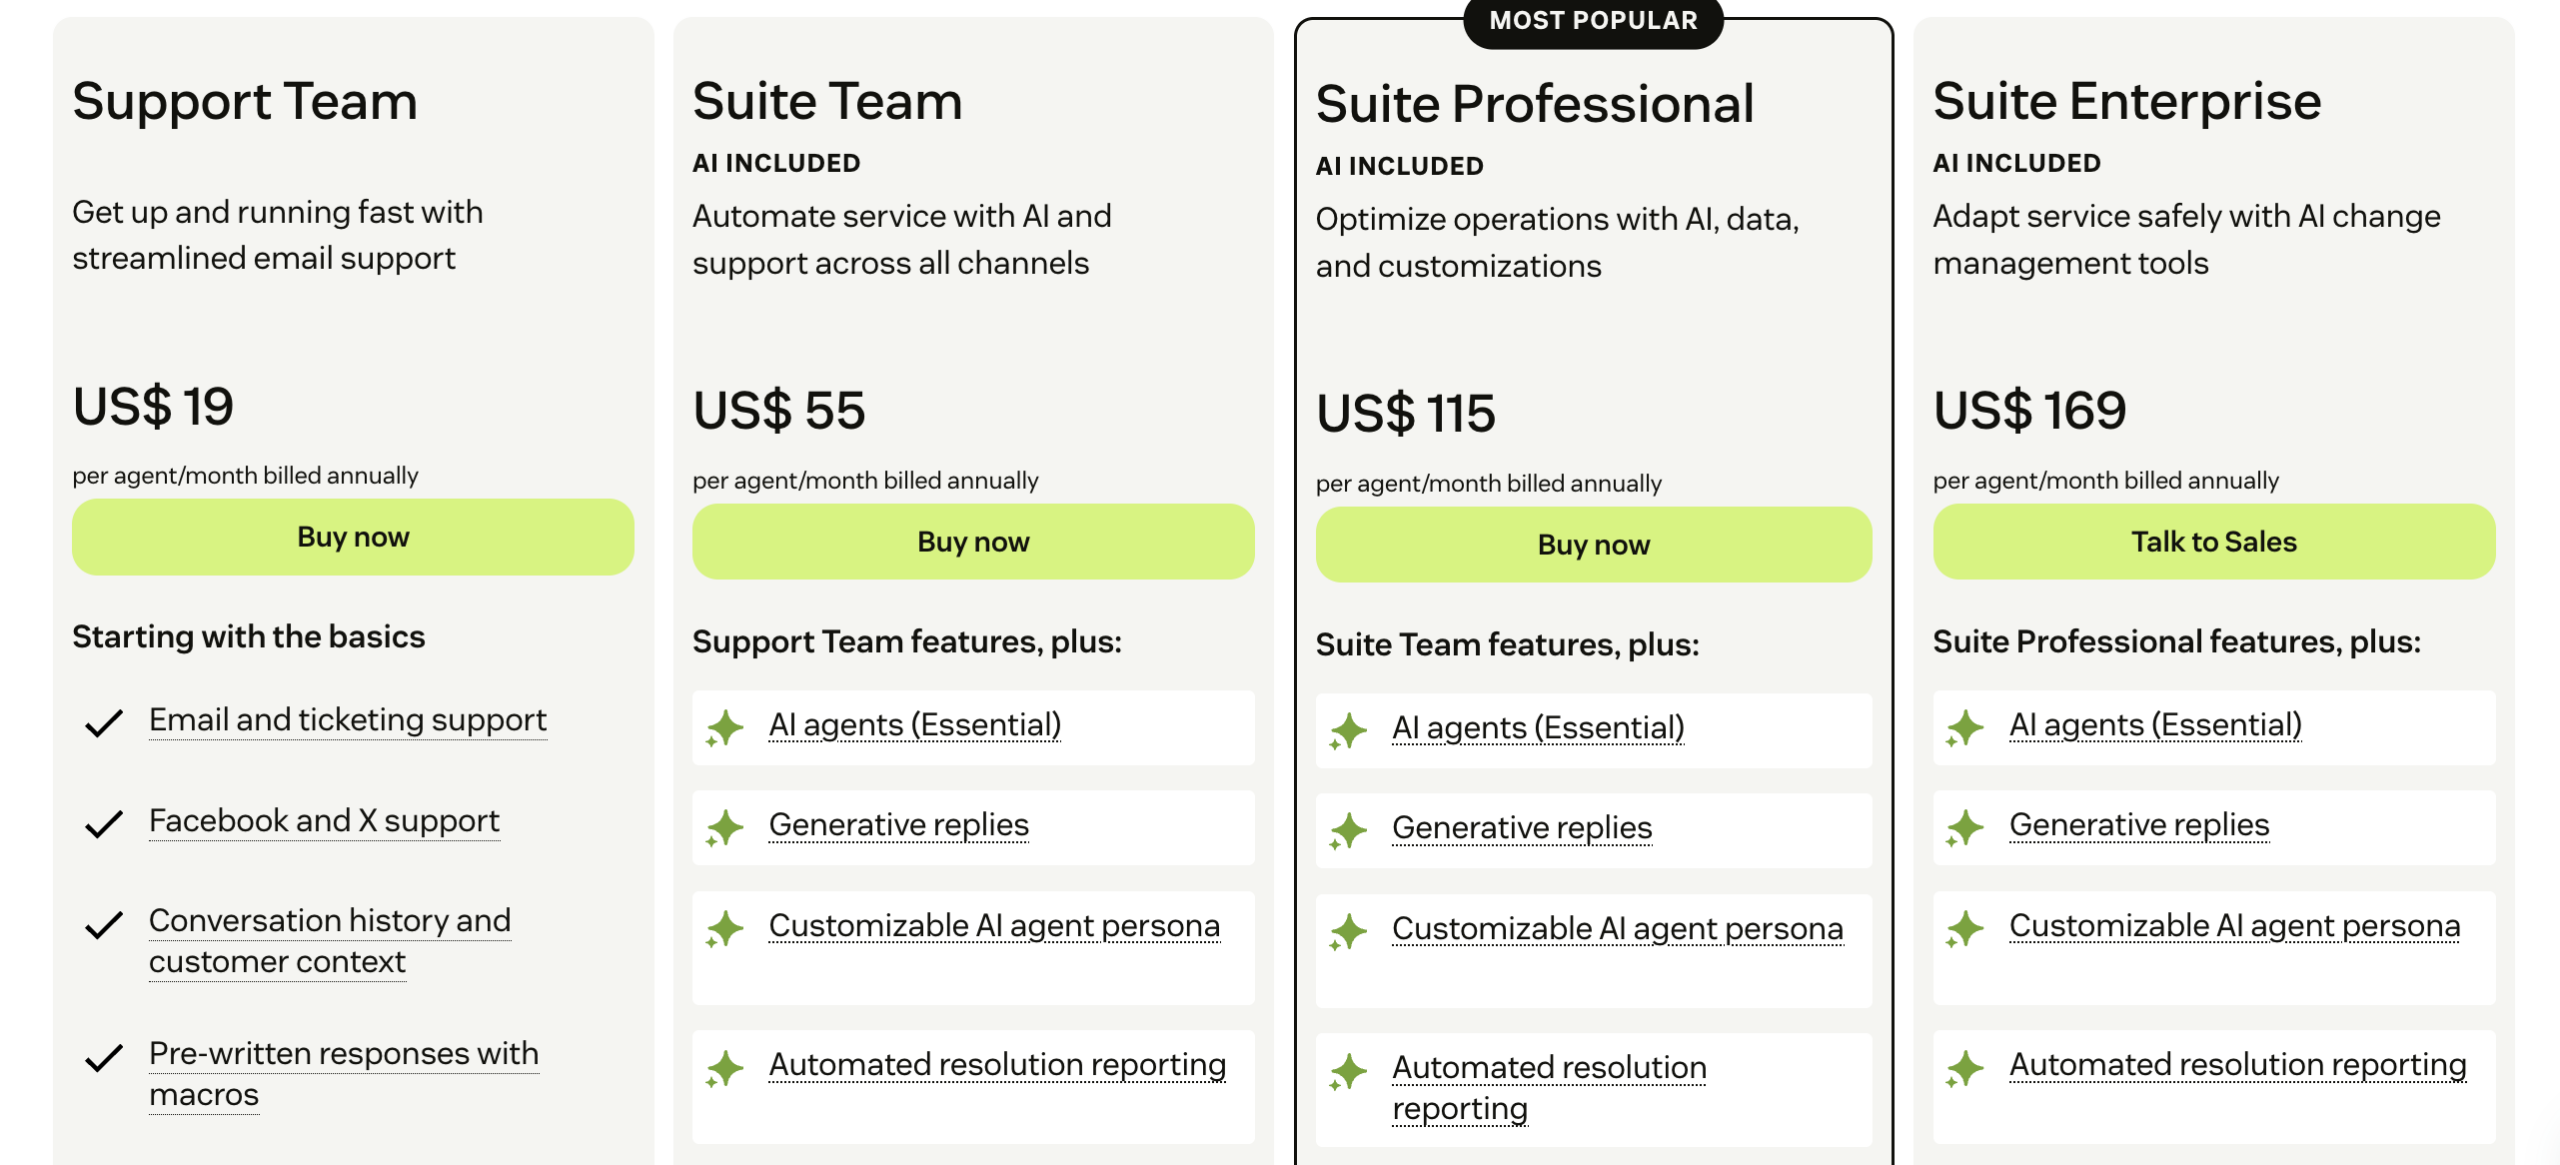2560x1165 pixels.
Task: Open Facebook and X support link
Action: (x=324, y=821)
